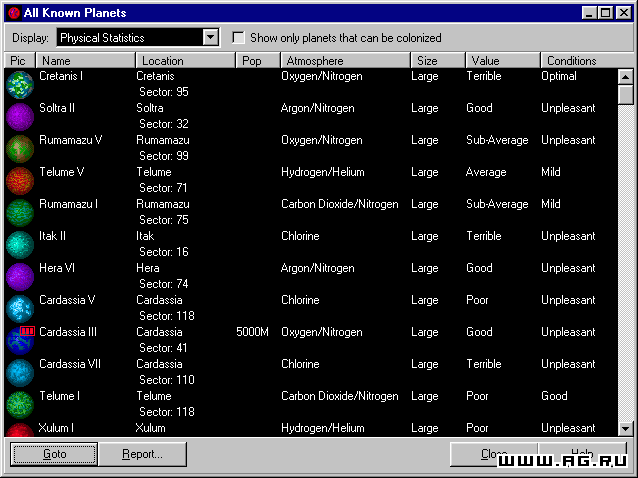Click the vertical scrollbar thumb
638x478 pixels.
pyautogui.click(x=625, y=95)
